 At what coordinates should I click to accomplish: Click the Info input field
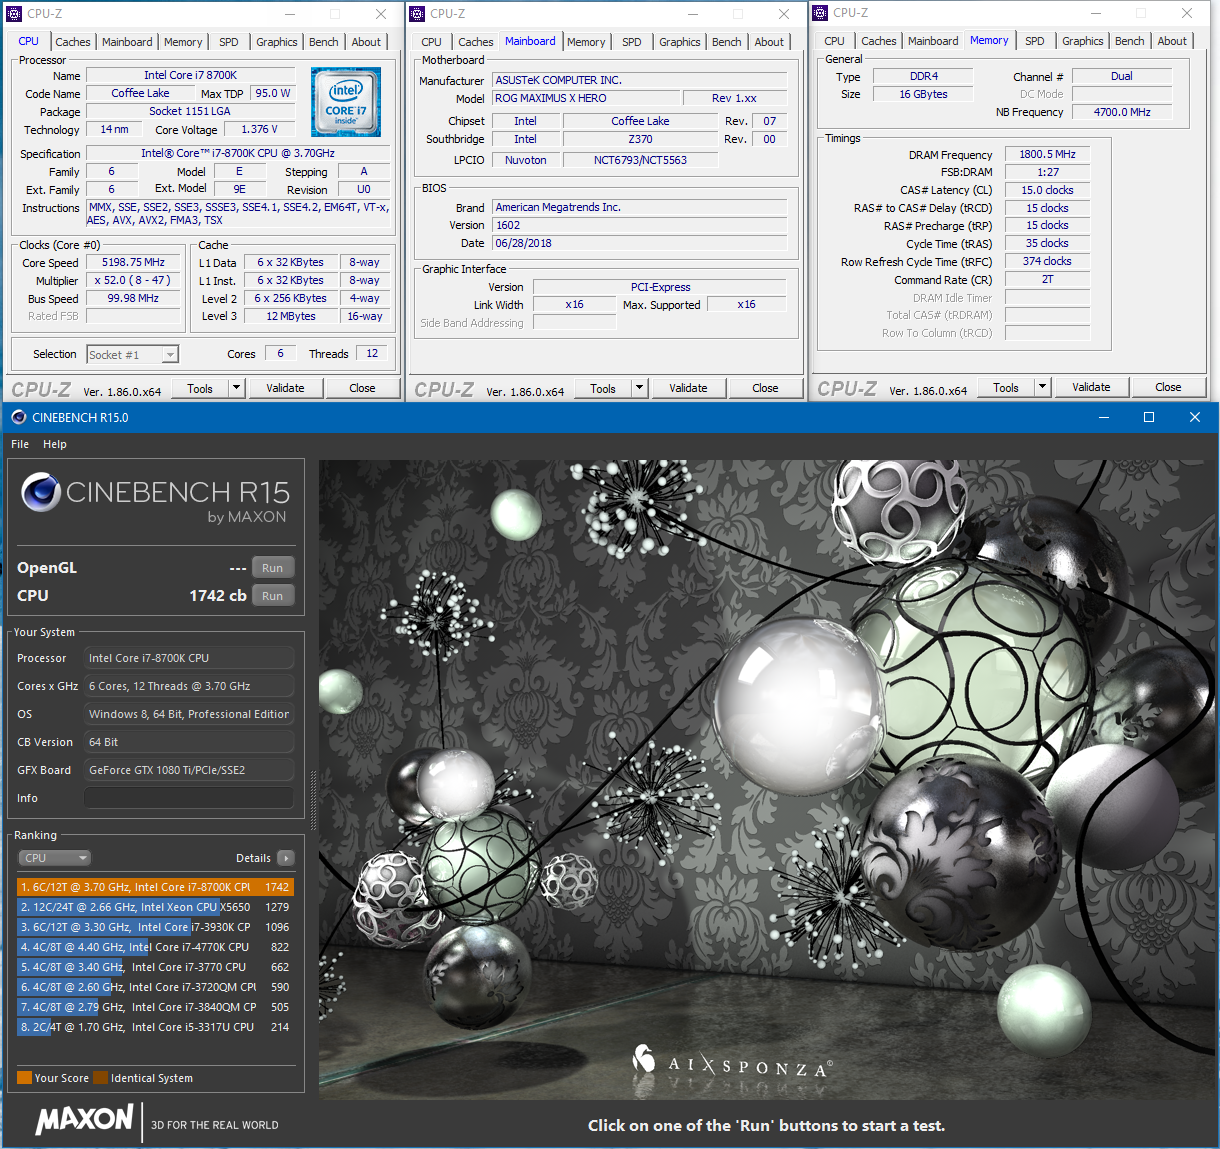pyautogui.click(x=189, y=798)
